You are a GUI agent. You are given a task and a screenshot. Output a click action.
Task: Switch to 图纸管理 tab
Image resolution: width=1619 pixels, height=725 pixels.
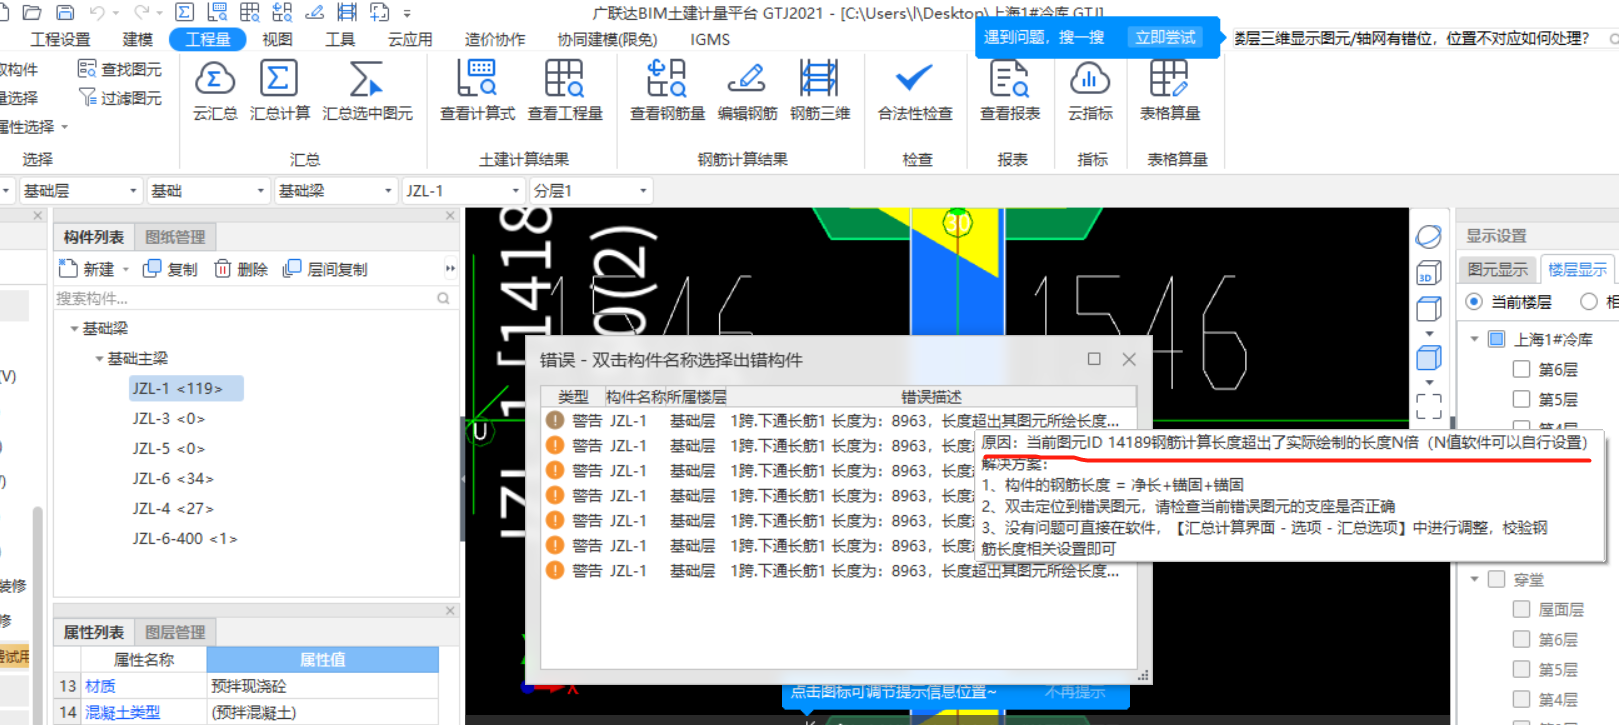point(175,237)
